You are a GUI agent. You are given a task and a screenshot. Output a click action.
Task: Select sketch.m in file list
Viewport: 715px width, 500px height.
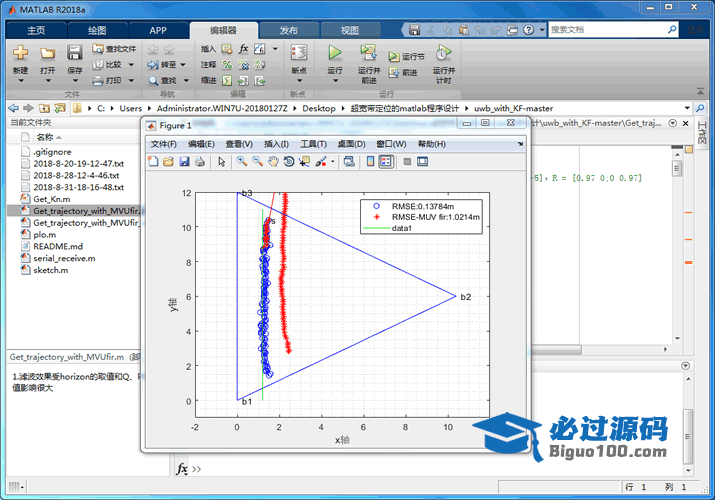coord(51,270)
